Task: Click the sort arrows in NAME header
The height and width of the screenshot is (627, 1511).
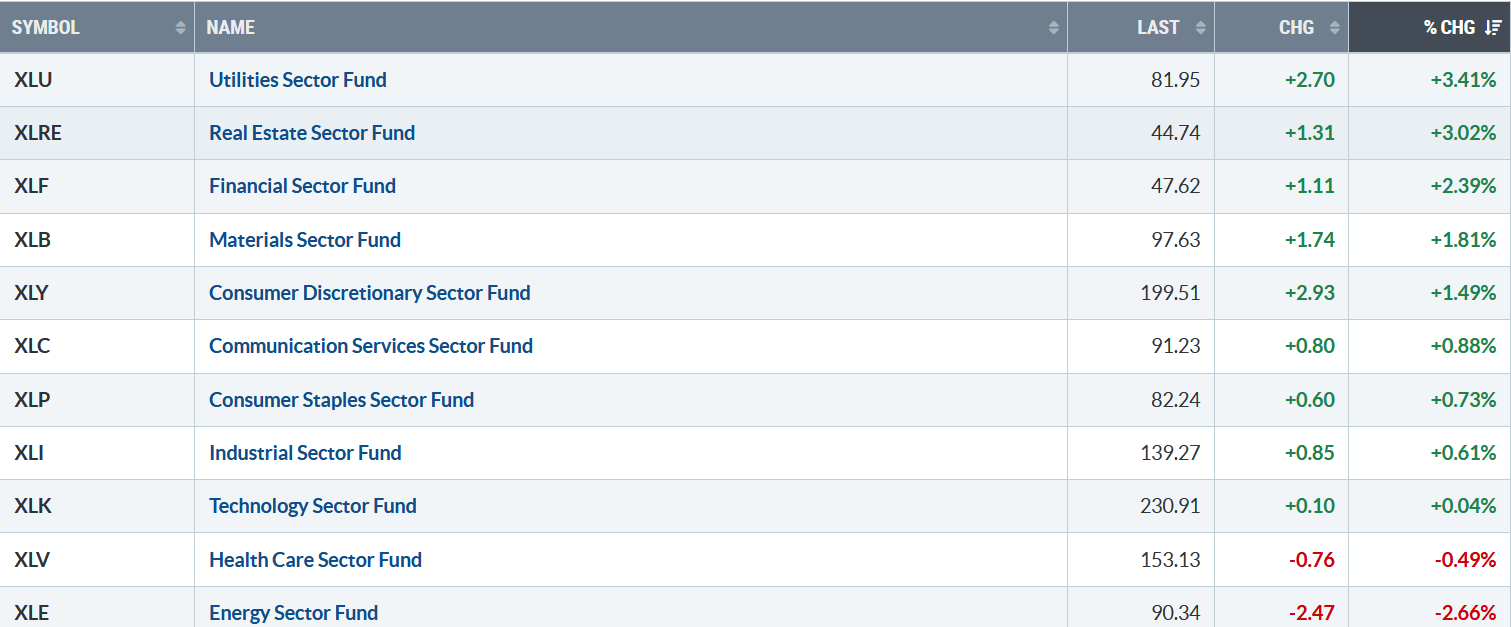Action: (x=1053, y=28)
